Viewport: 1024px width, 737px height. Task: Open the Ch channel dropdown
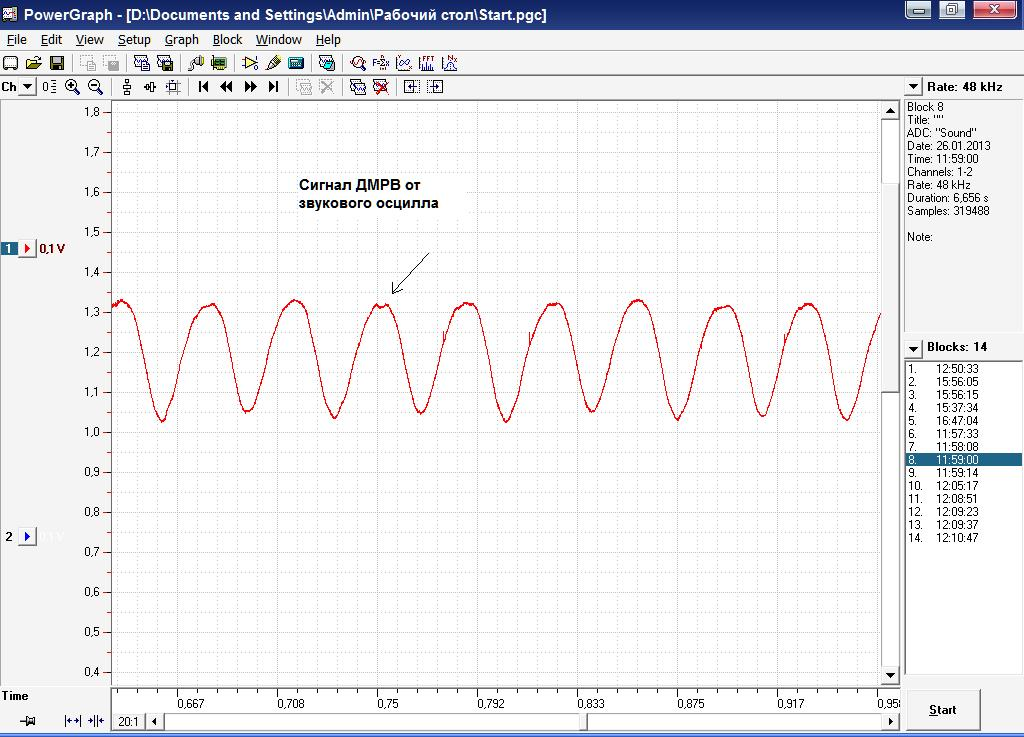click(27, 87)
